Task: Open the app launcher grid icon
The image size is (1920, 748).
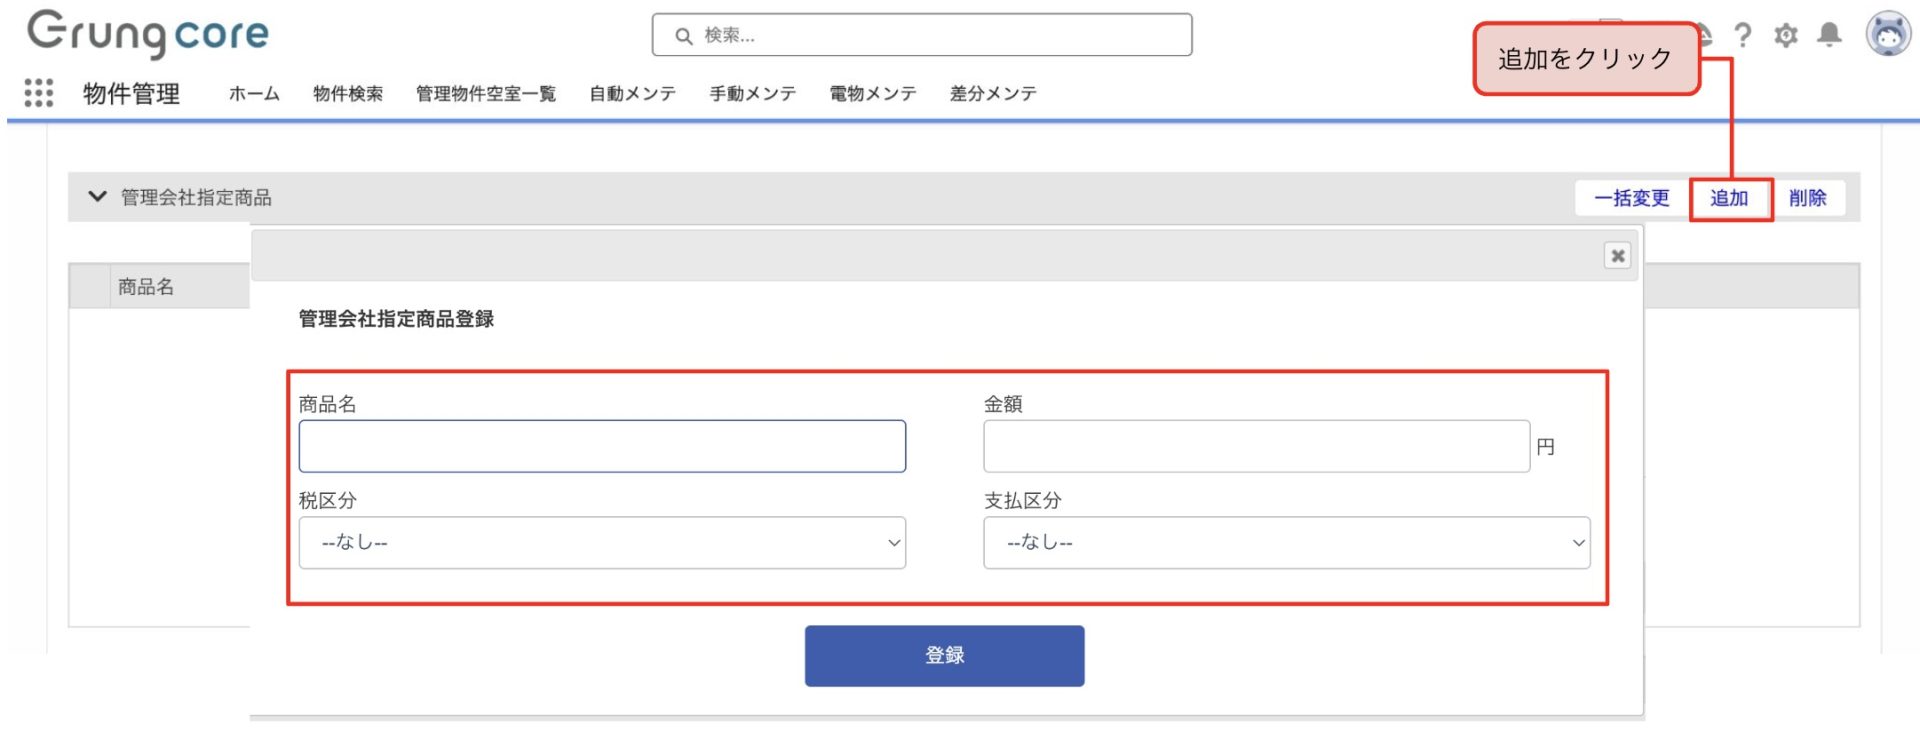Action: coord(38,93)
